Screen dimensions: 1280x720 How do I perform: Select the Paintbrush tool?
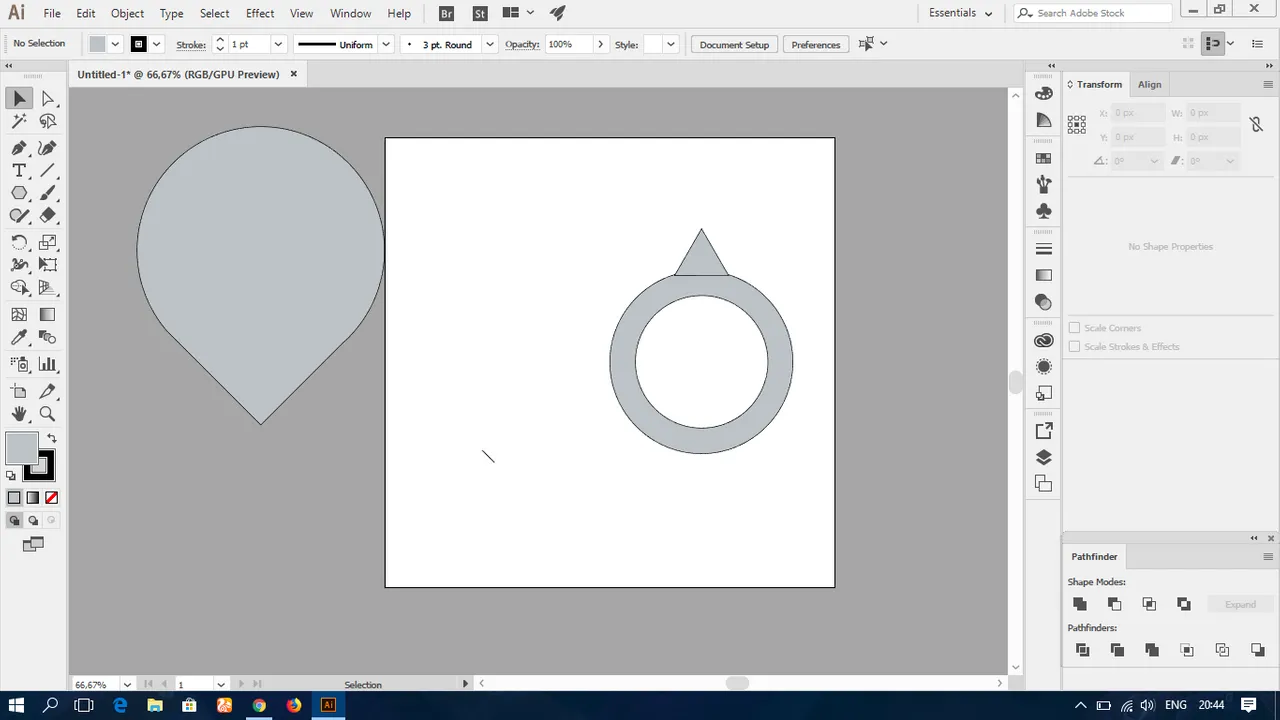[48, 193]
